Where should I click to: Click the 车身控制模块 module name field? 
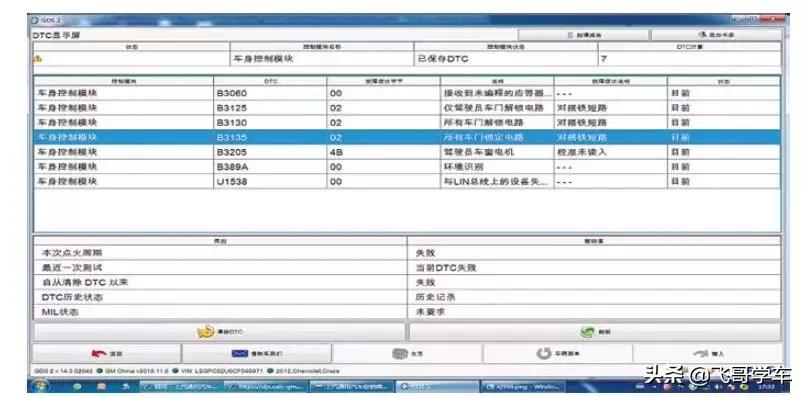pyautogui.click(x=322, y=59)
